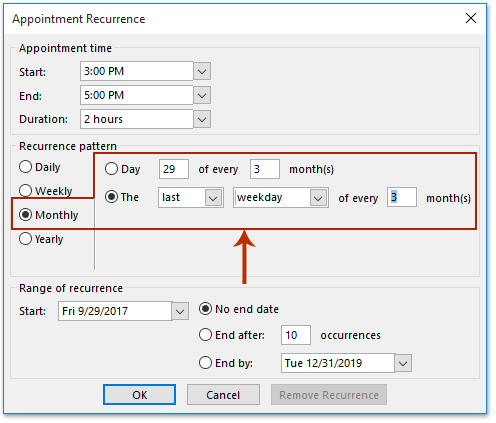Expand the 'weekday' dropdown
Screen dimensions: 496x423
pos(318,198)
